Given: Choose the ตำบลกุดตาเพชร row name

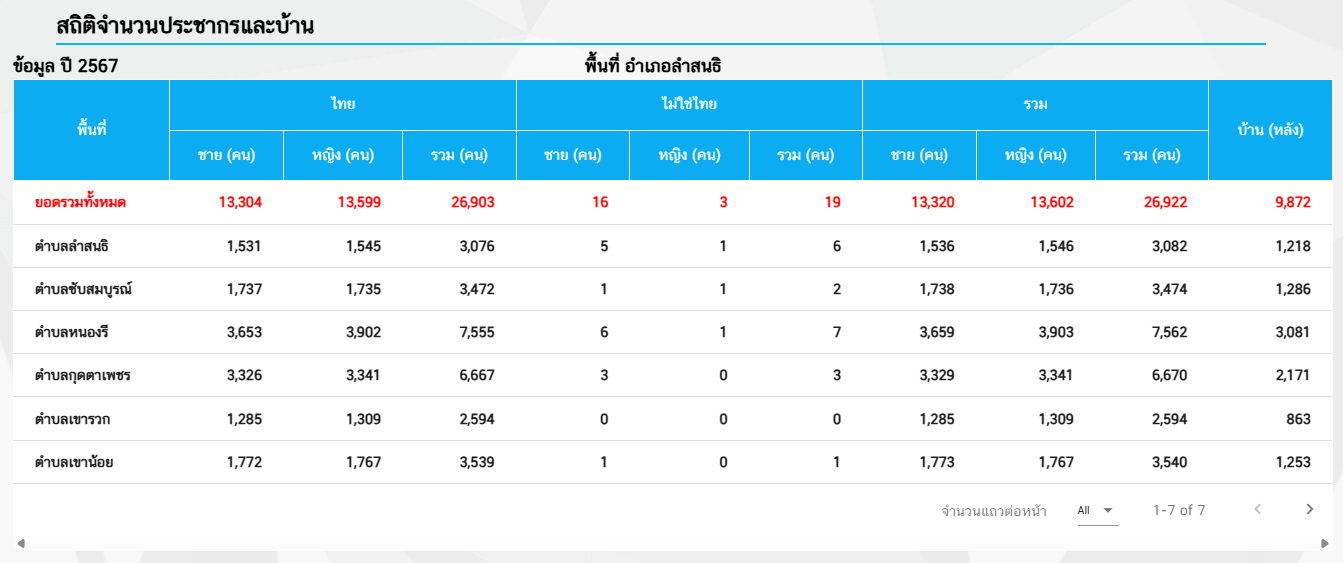Looking at the screenshot, I should click(83, 375).
